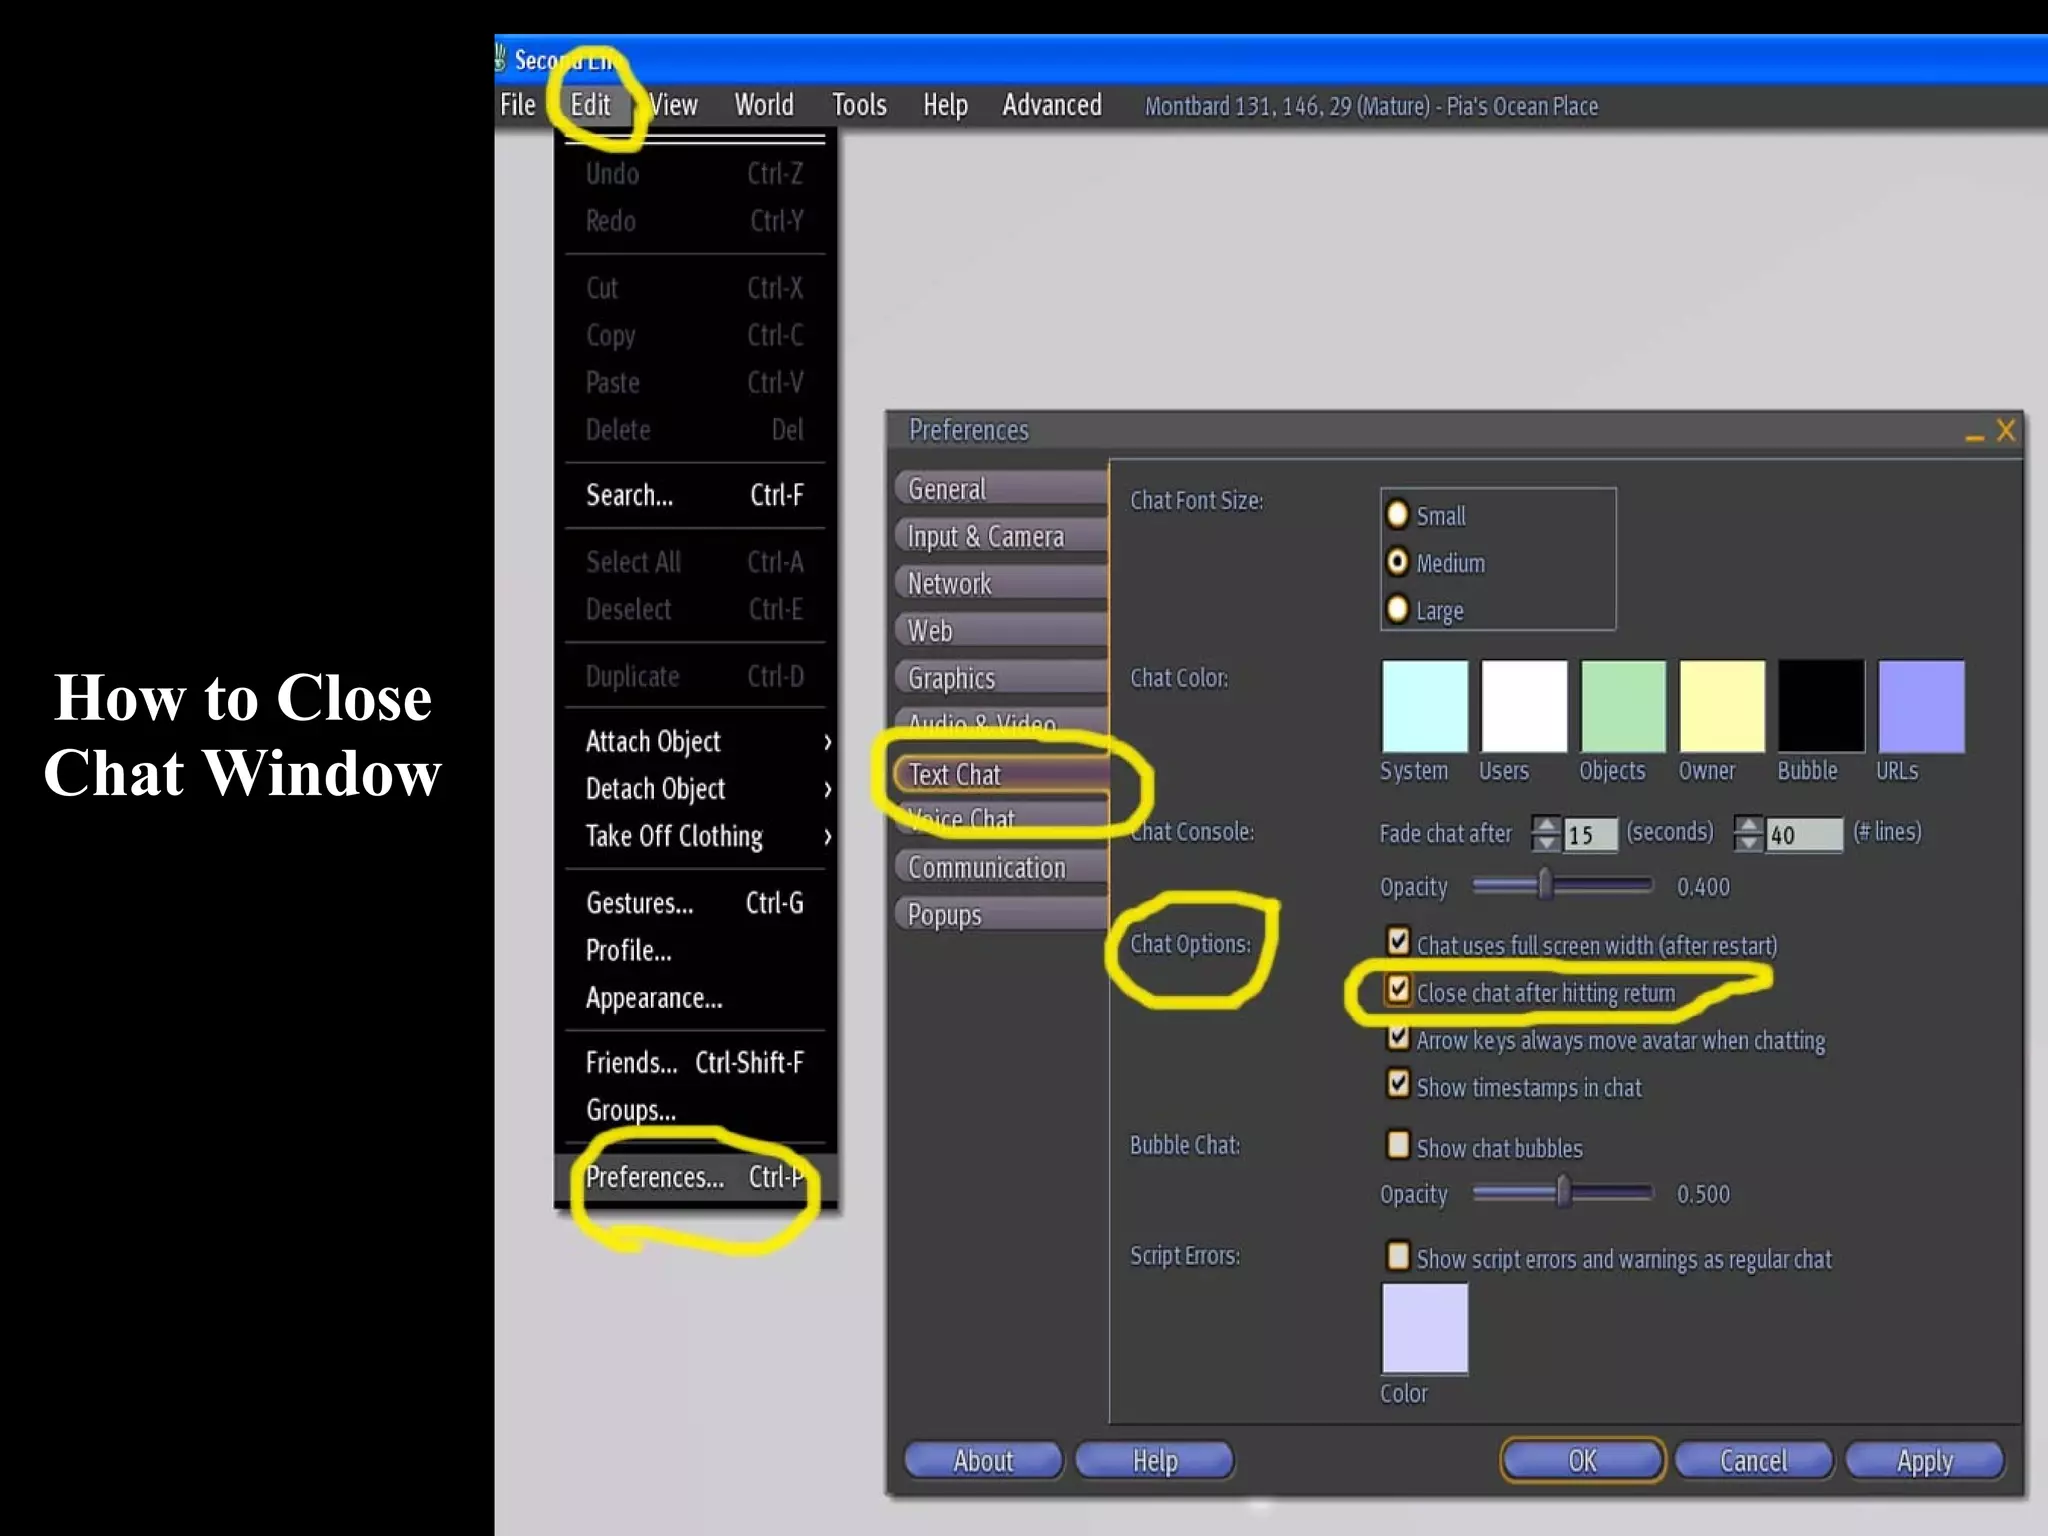This screenshot has height=1536, width=2048.
Task: Increase fade chat seconds with up arrow
Action: 1546,825
